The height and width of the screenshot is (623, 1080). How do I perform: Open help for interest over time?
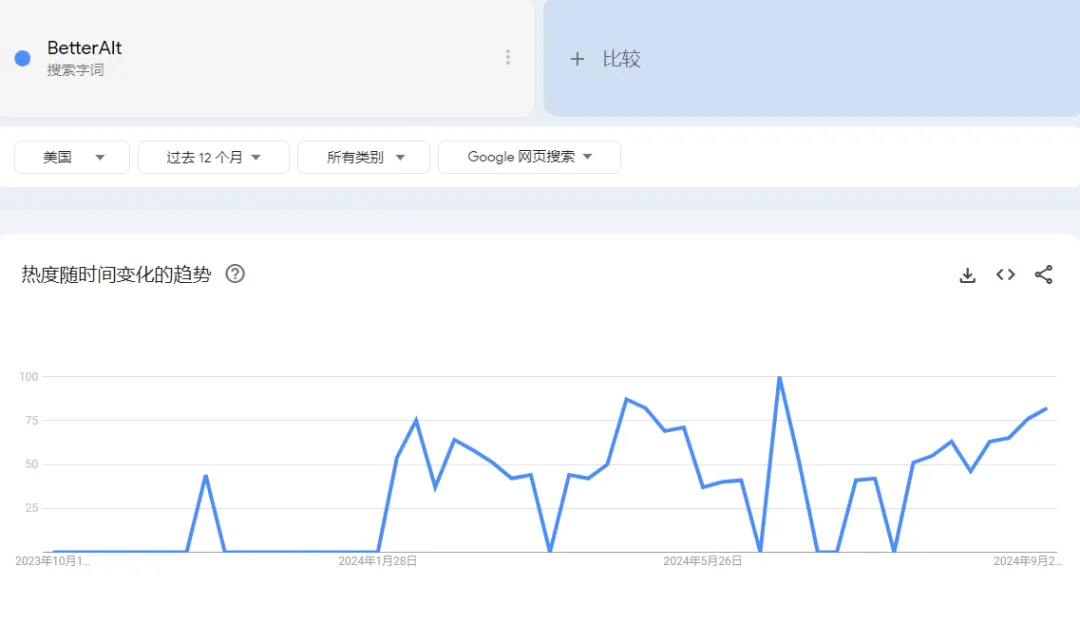click(x=235, y=274)
